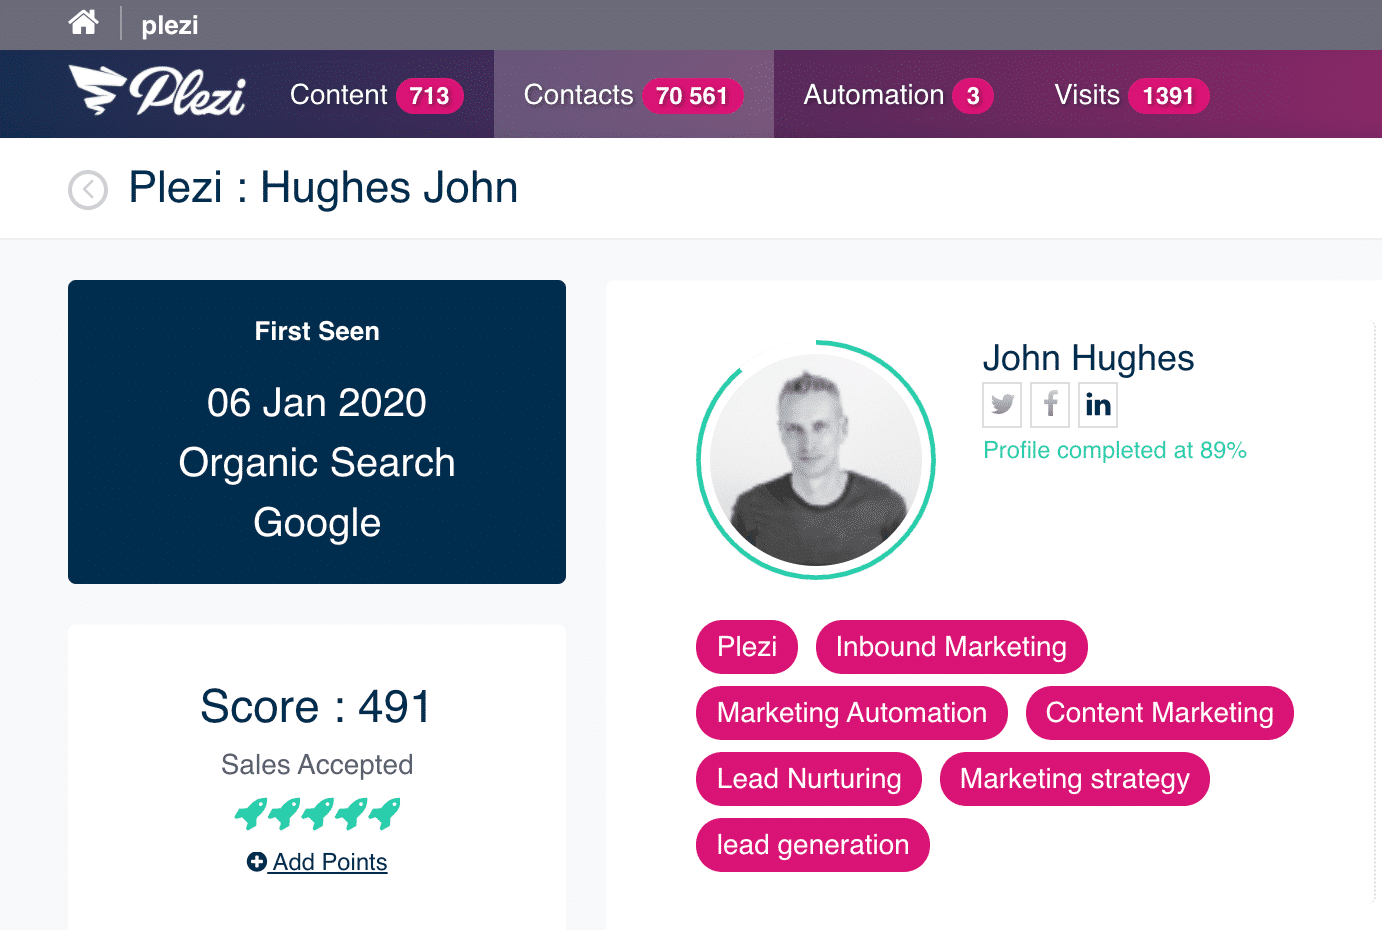The width and height of the screenshot is (1382, 930).
Task: Click the third rocket rating icon
Action: 317,813
